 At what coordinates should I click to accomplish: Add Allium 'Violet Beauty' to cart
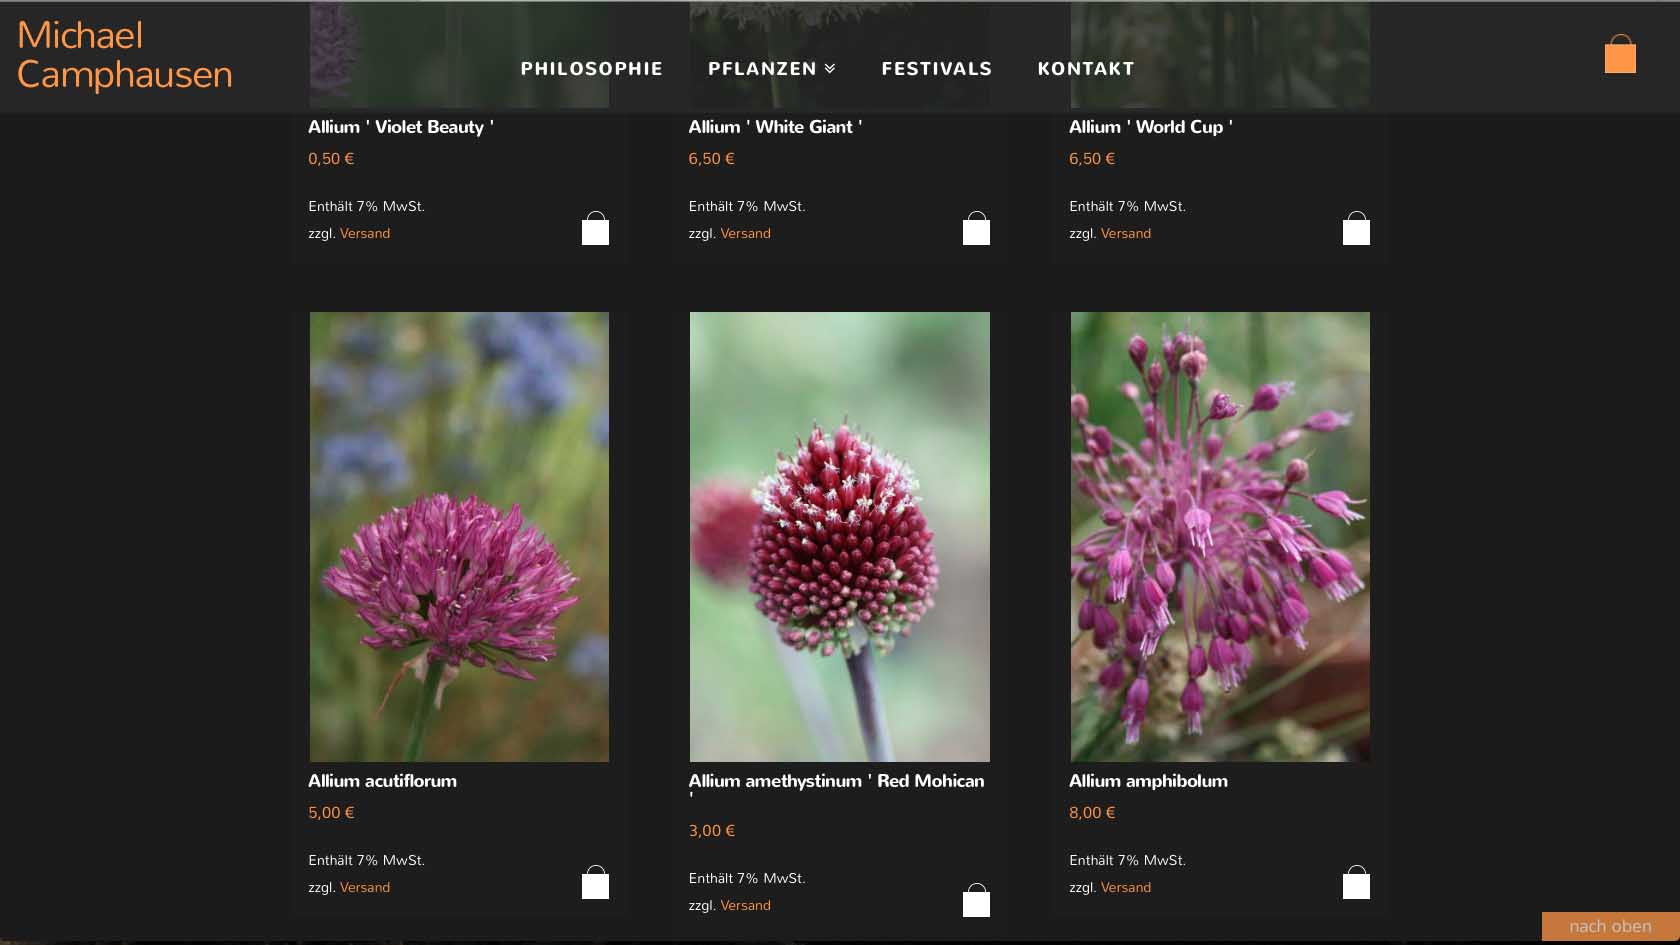point(595,229)
